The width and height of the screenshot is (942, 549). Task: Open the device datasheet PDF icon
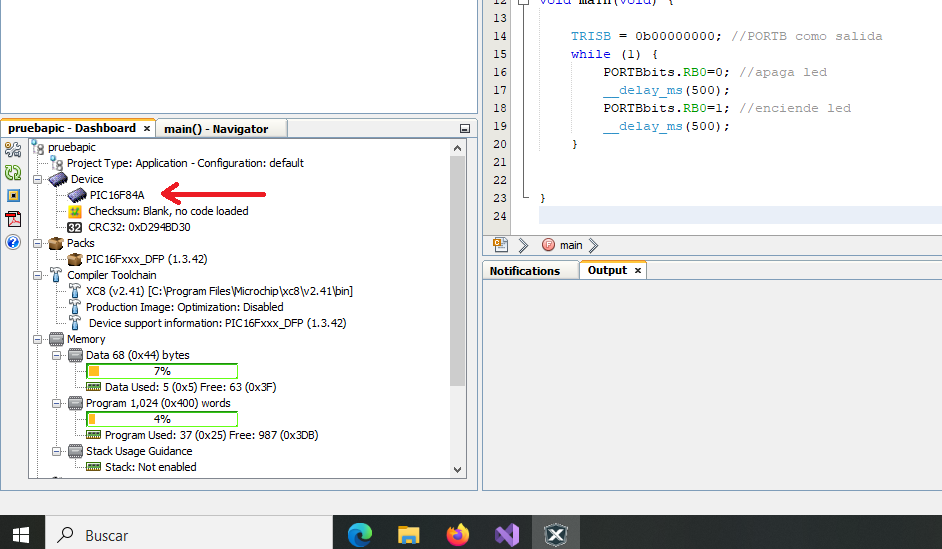(x=13, y=219)
